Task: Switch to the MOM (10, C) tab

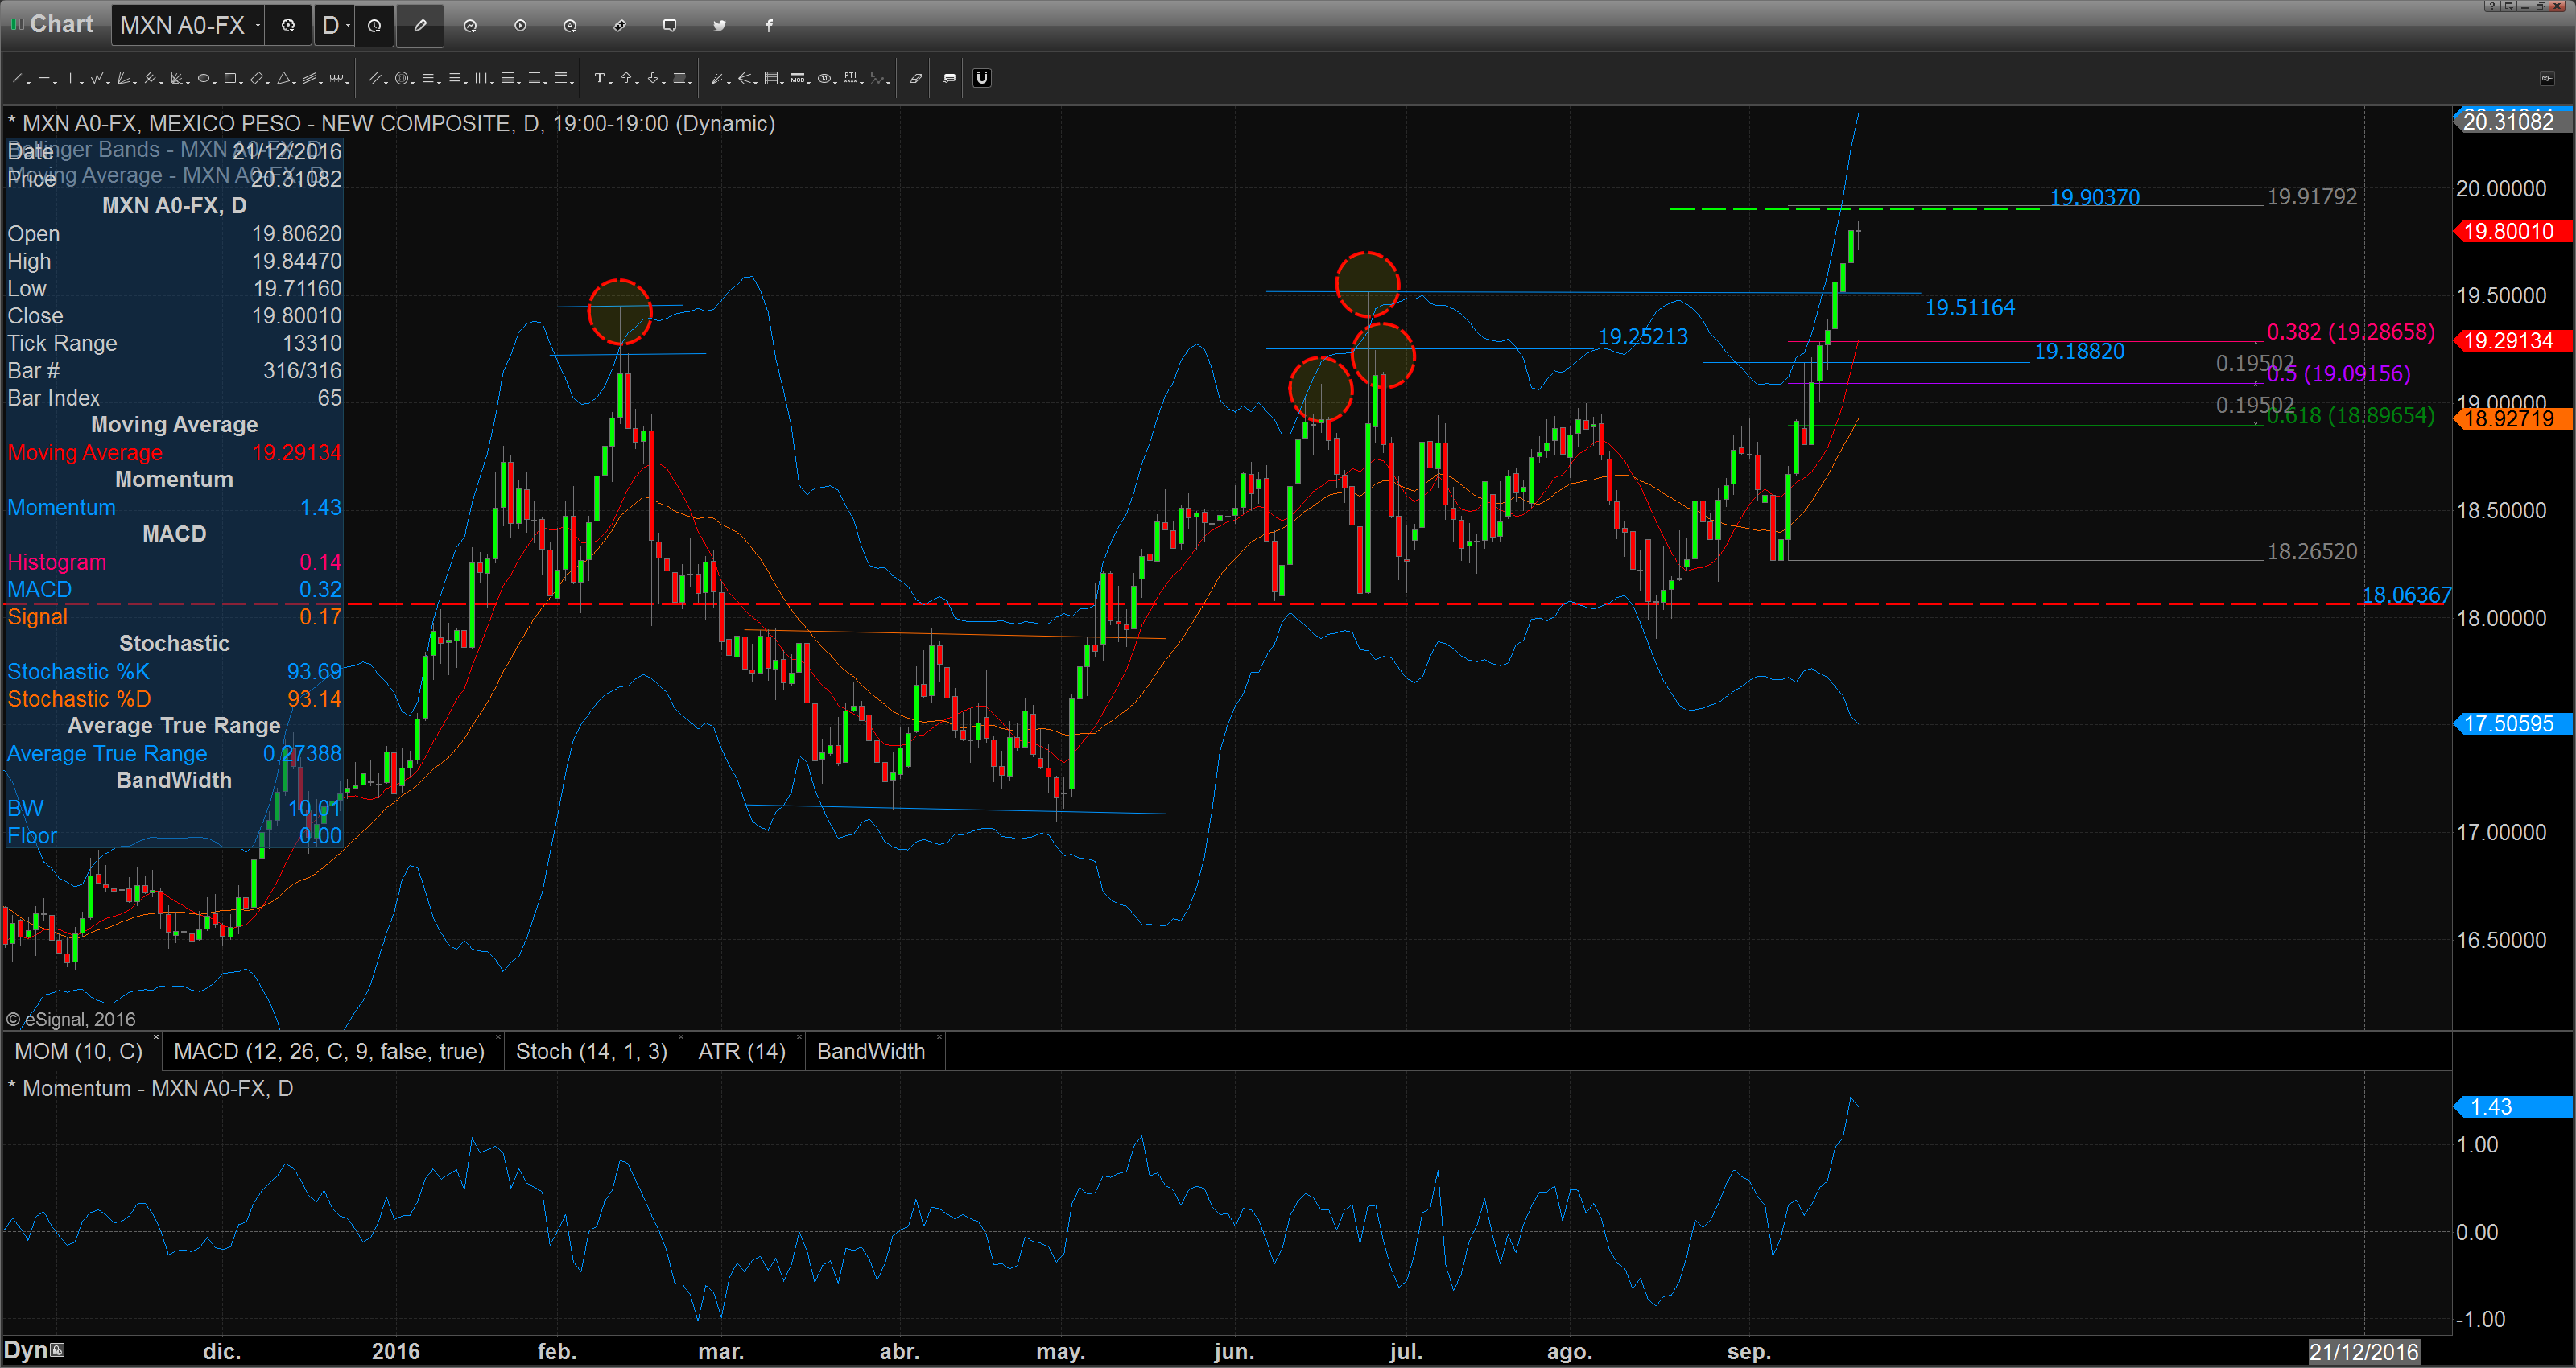Action: [x=79, y=1051]
